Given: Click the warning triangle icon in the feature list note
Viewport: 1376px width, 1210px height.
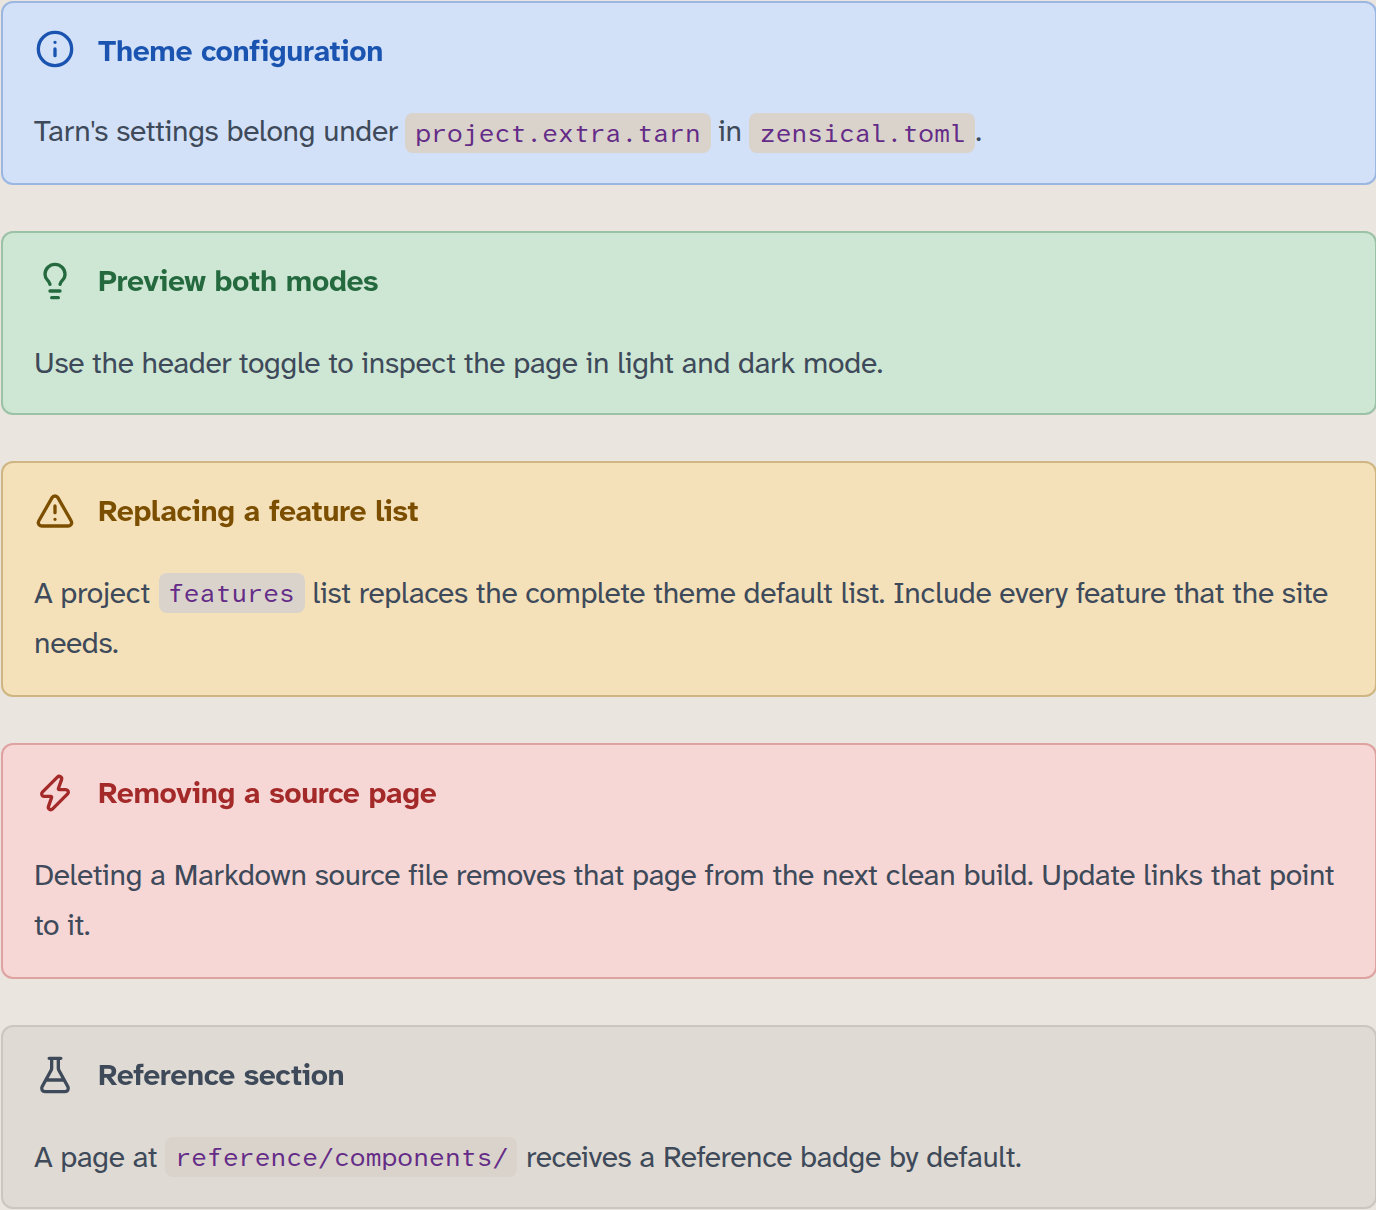Looking at the screenshot, I should coord(55,511).
